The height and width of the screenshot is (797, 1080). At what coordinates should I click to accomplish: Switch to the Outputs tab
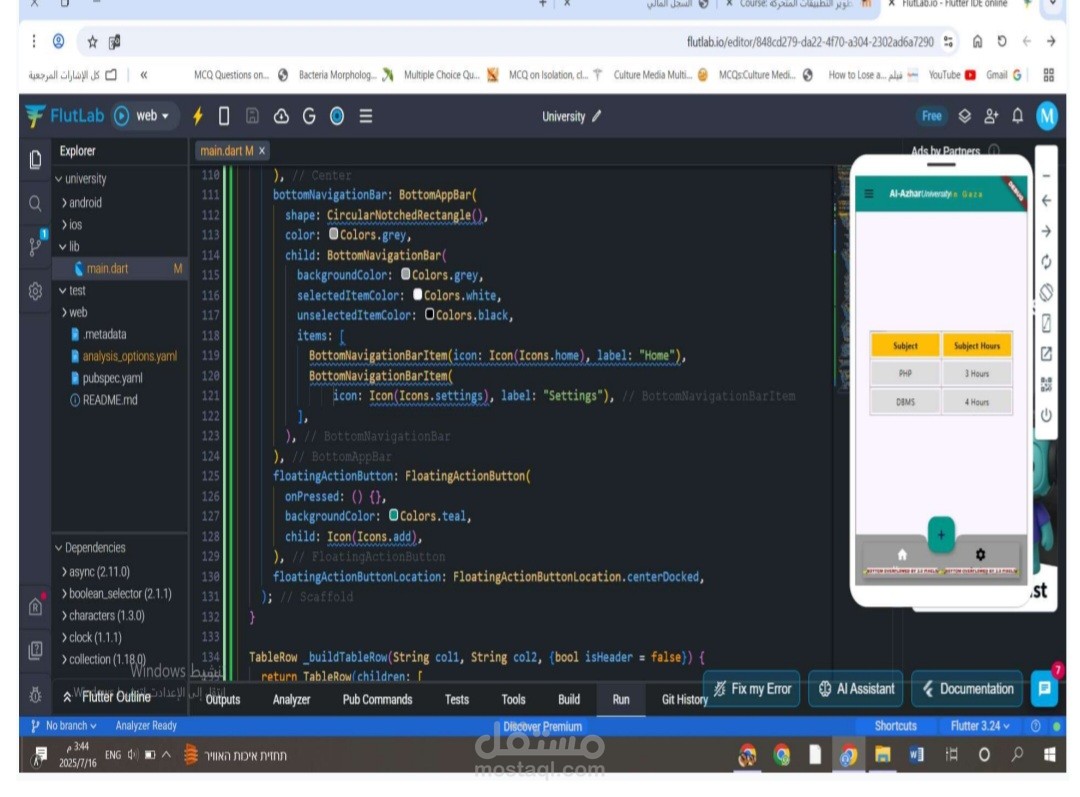[x=222, y=699]
